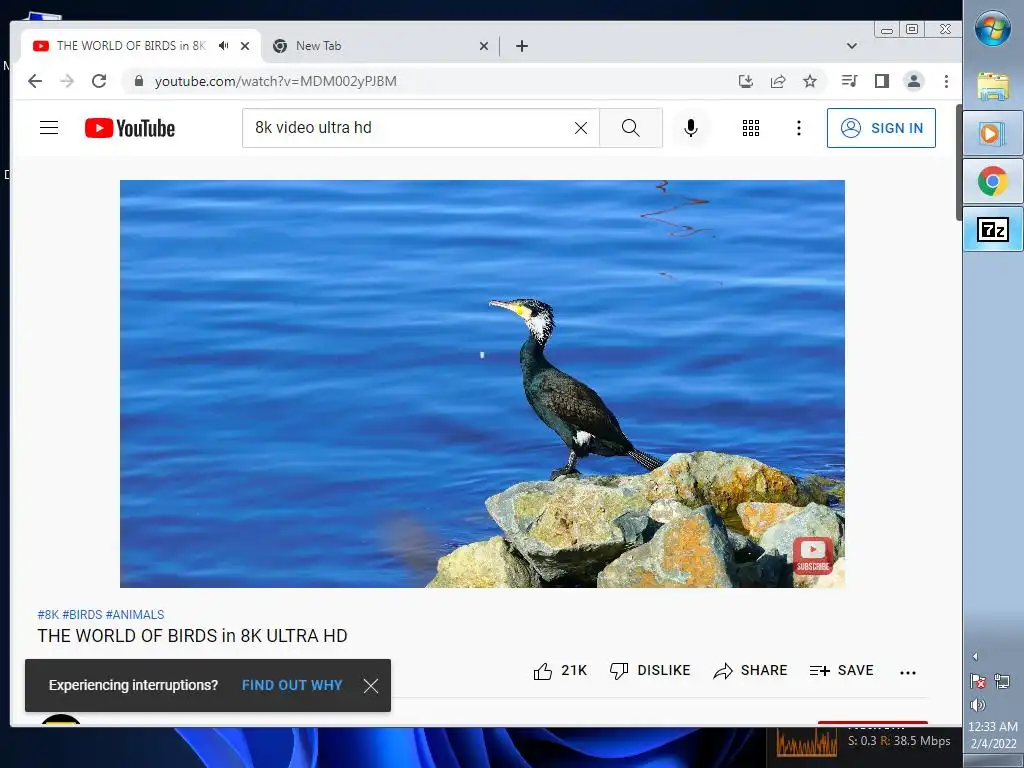Click the #BIRDS hashtag

click(x=82, y=615)
